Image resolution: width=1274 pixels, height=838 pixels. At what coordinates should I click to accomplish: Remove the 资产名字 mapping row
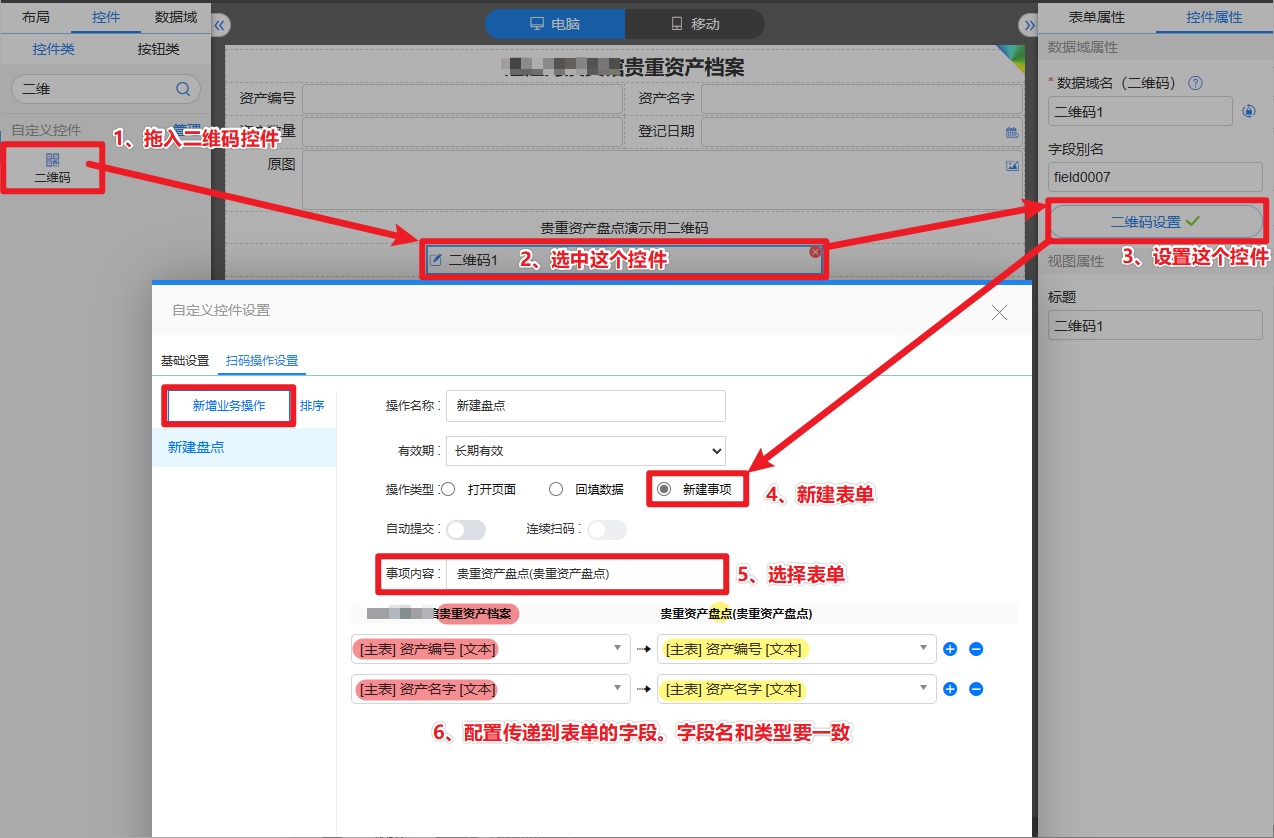(976, 689)
